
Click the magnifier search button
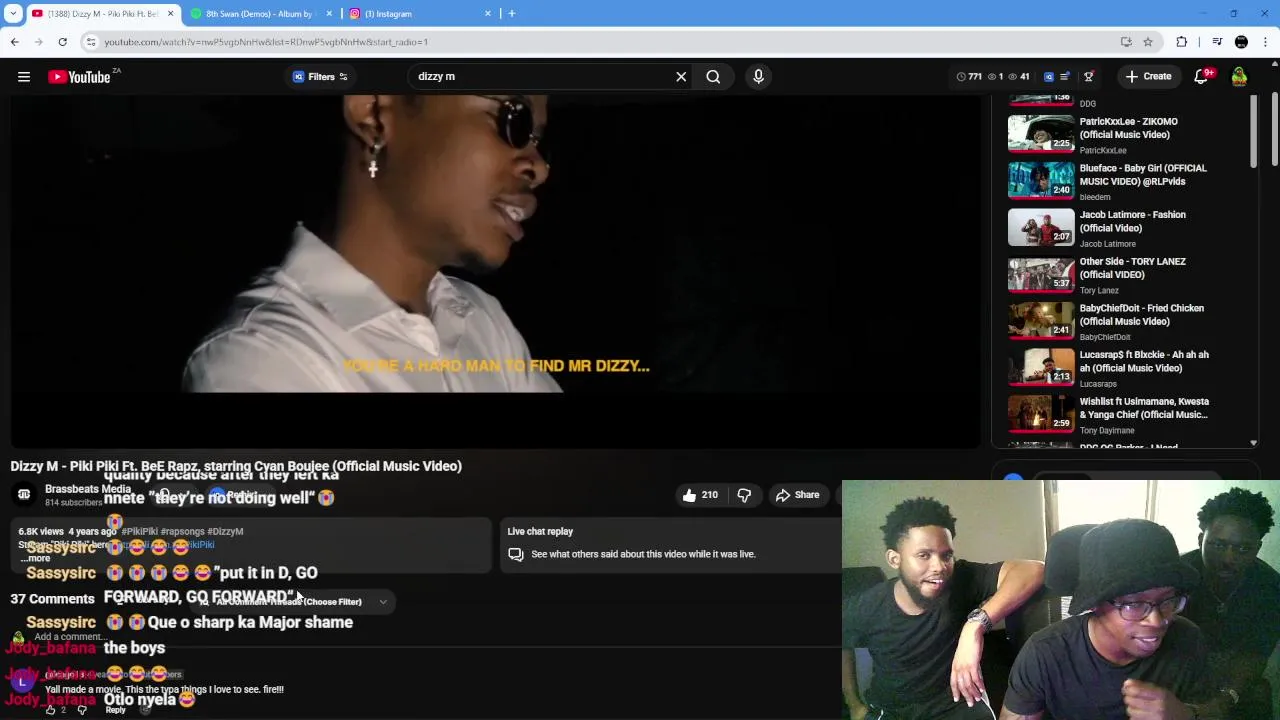713,77
